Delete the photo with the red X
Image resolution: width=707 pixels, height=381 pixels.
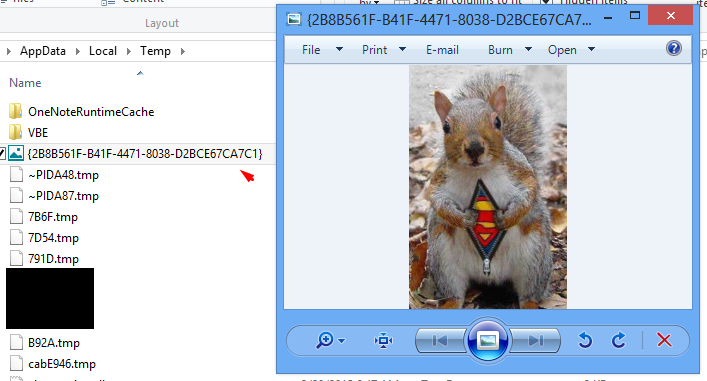point(664,340)
